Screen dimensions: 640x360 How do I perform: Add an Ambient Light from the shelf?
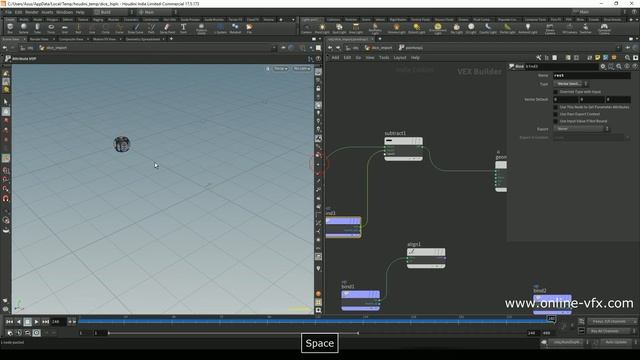(528, 28)
